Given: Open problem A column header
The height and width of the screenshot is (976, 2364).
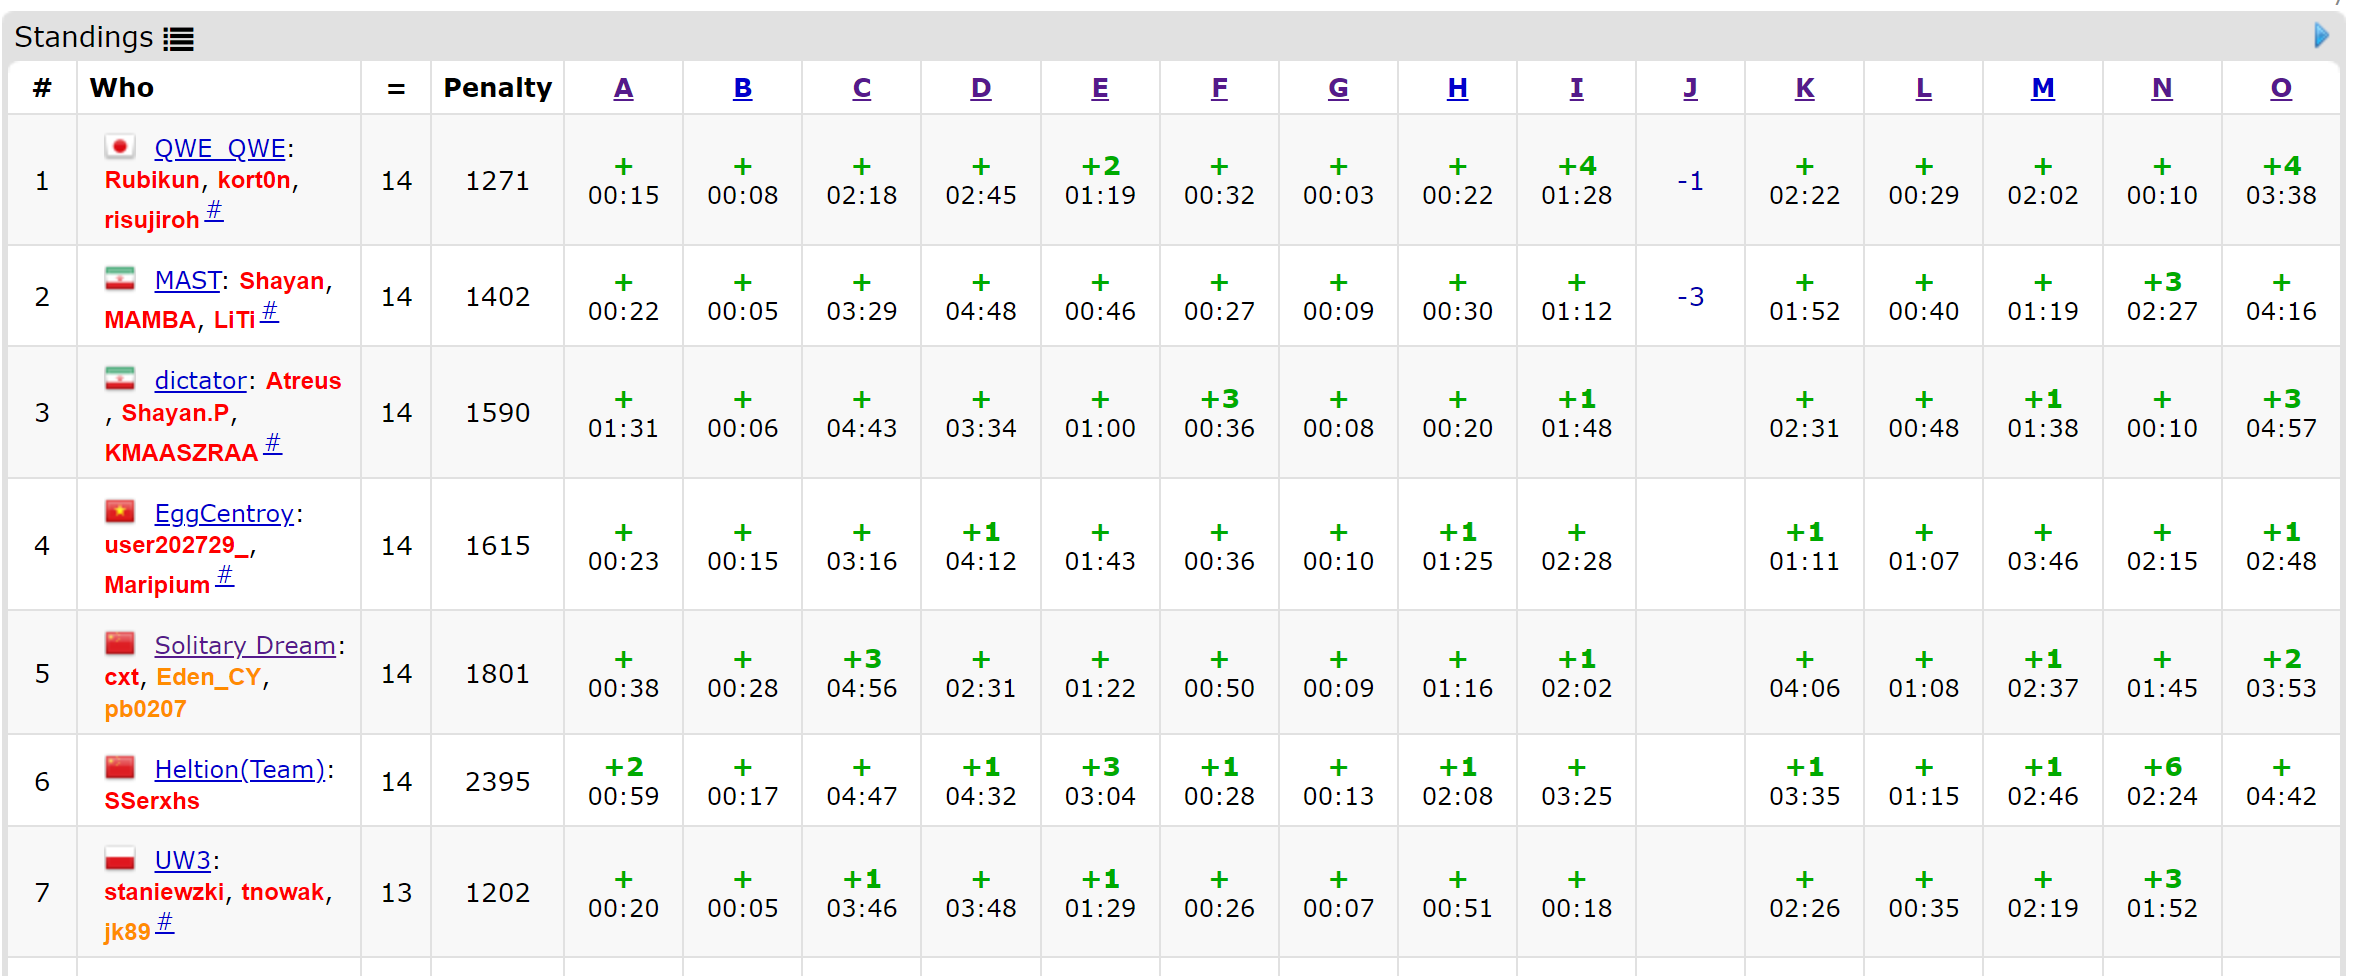Looking at the screenshot, I should pos(623,88).
